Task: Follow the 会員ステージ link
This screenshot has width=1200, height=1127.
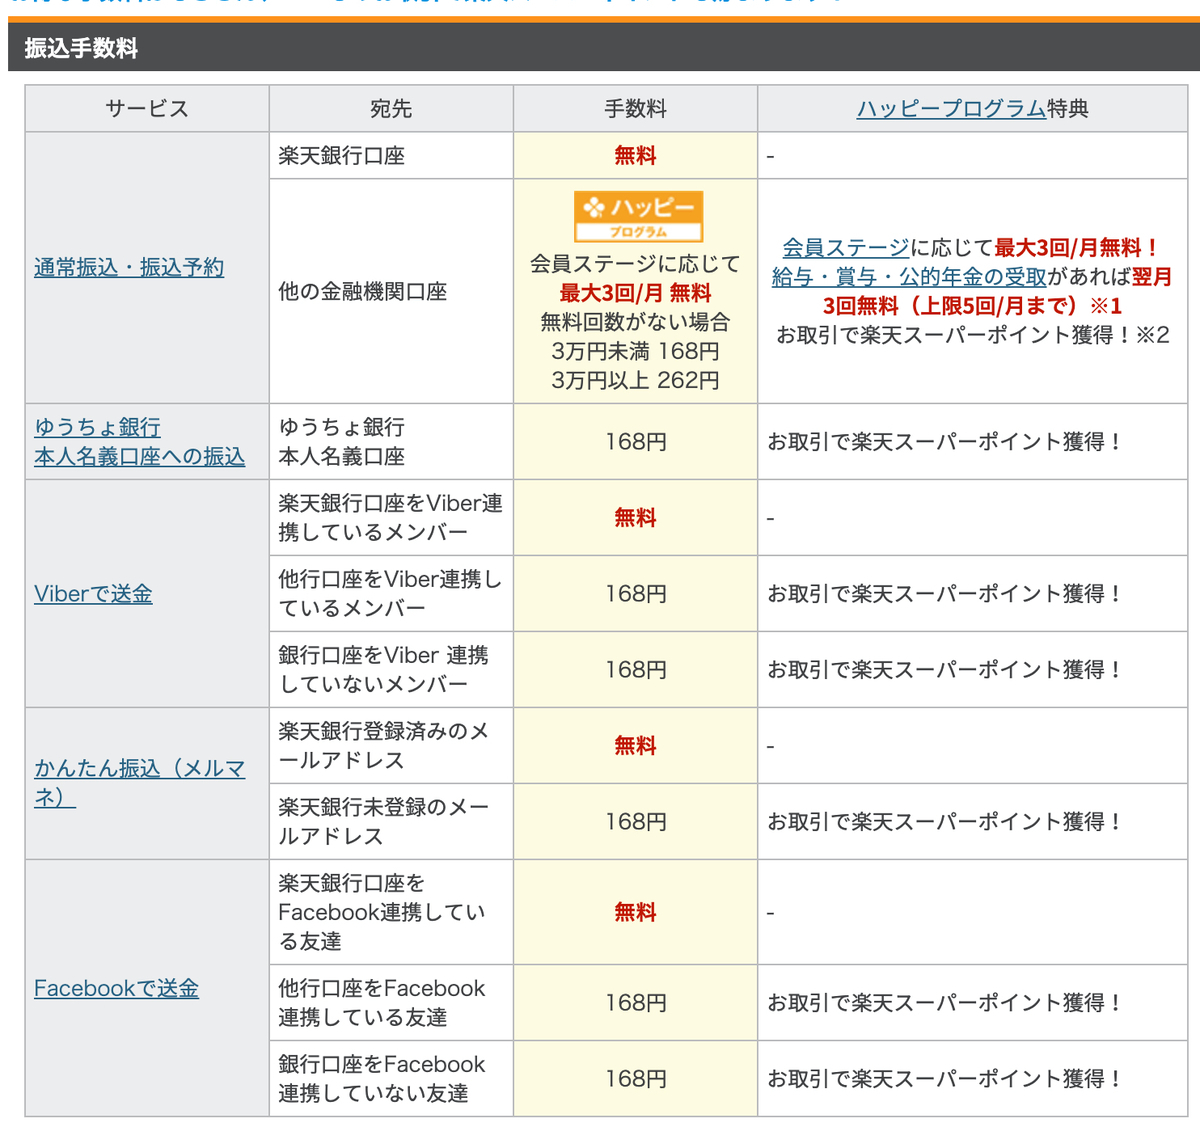Action: tap(846, 248)
